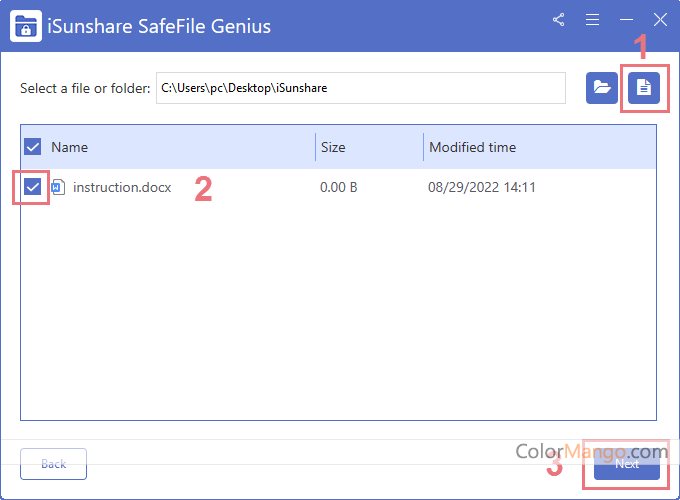Image resolution: width=680 pixels, height=500 pixels.
Task: Click the iSunshare SafeFile Genius logo
Action: [x=26, y=26]
